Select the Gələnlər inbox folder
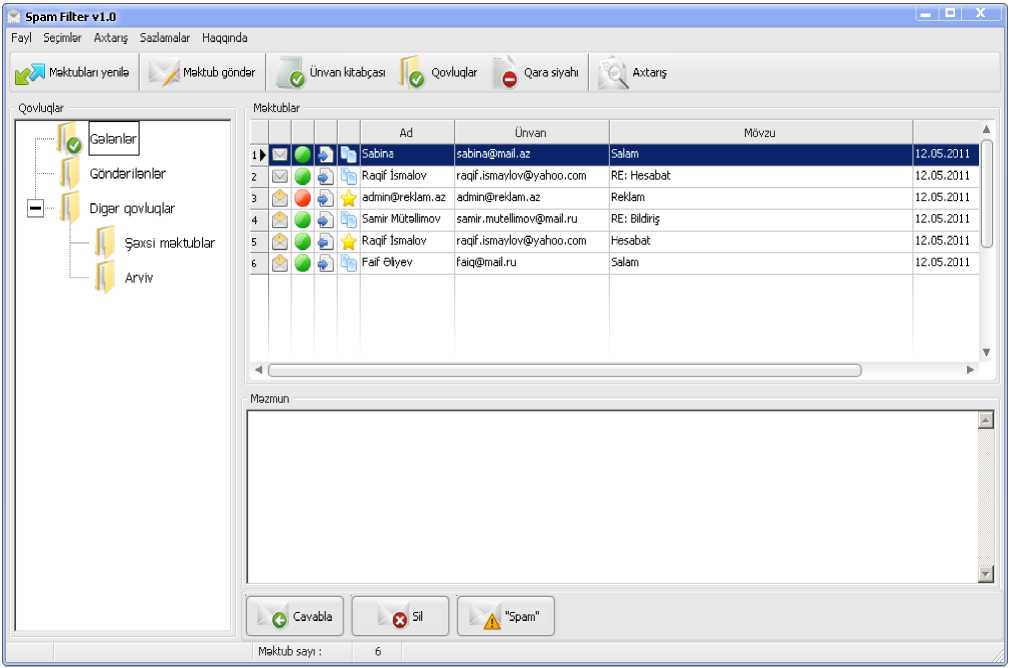The height and width of the screenshot is (668, 1010). click(112, 139)
